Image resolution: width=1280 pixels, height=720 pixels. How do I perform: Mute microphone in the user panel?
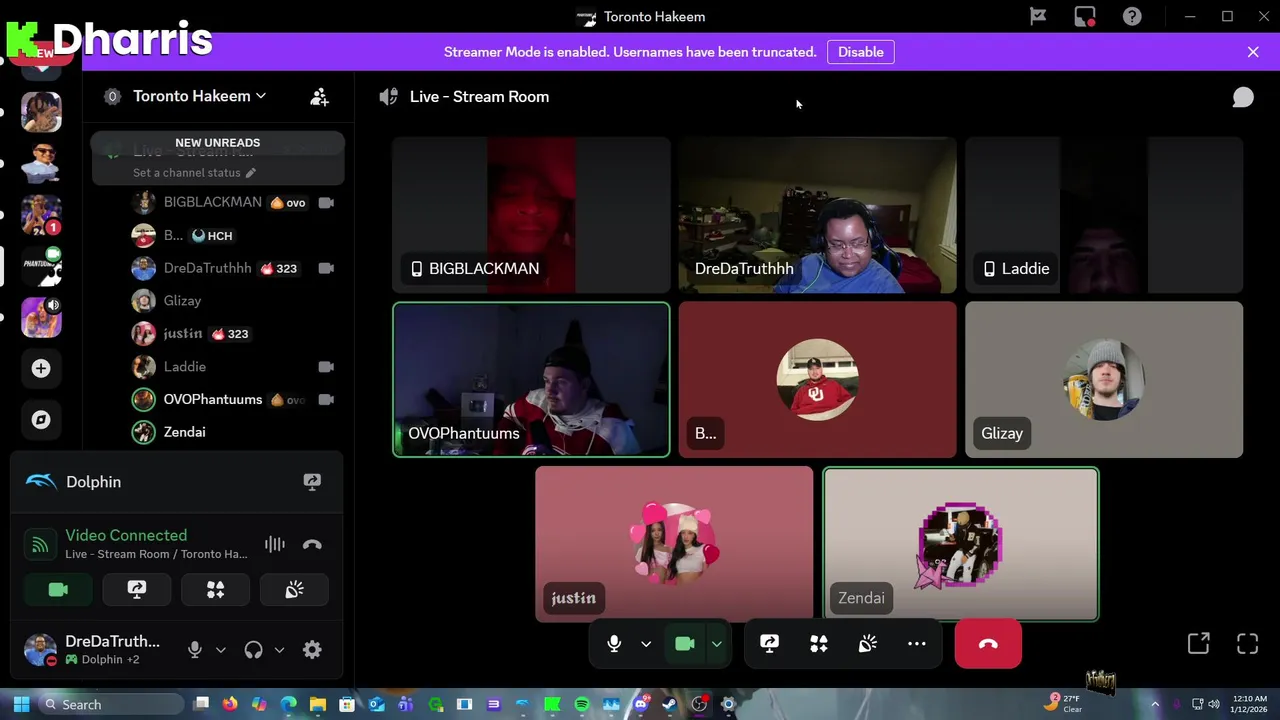click(x=195, y=650)
